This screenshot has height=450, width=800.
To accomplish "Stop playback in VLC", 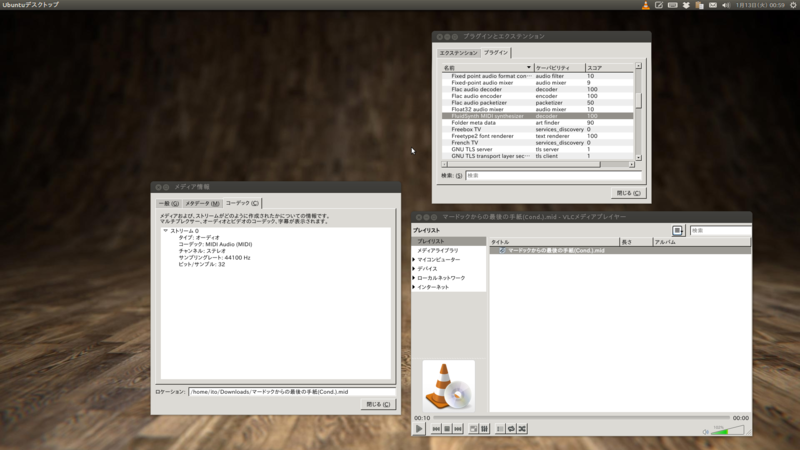I will tap(447, 429).
